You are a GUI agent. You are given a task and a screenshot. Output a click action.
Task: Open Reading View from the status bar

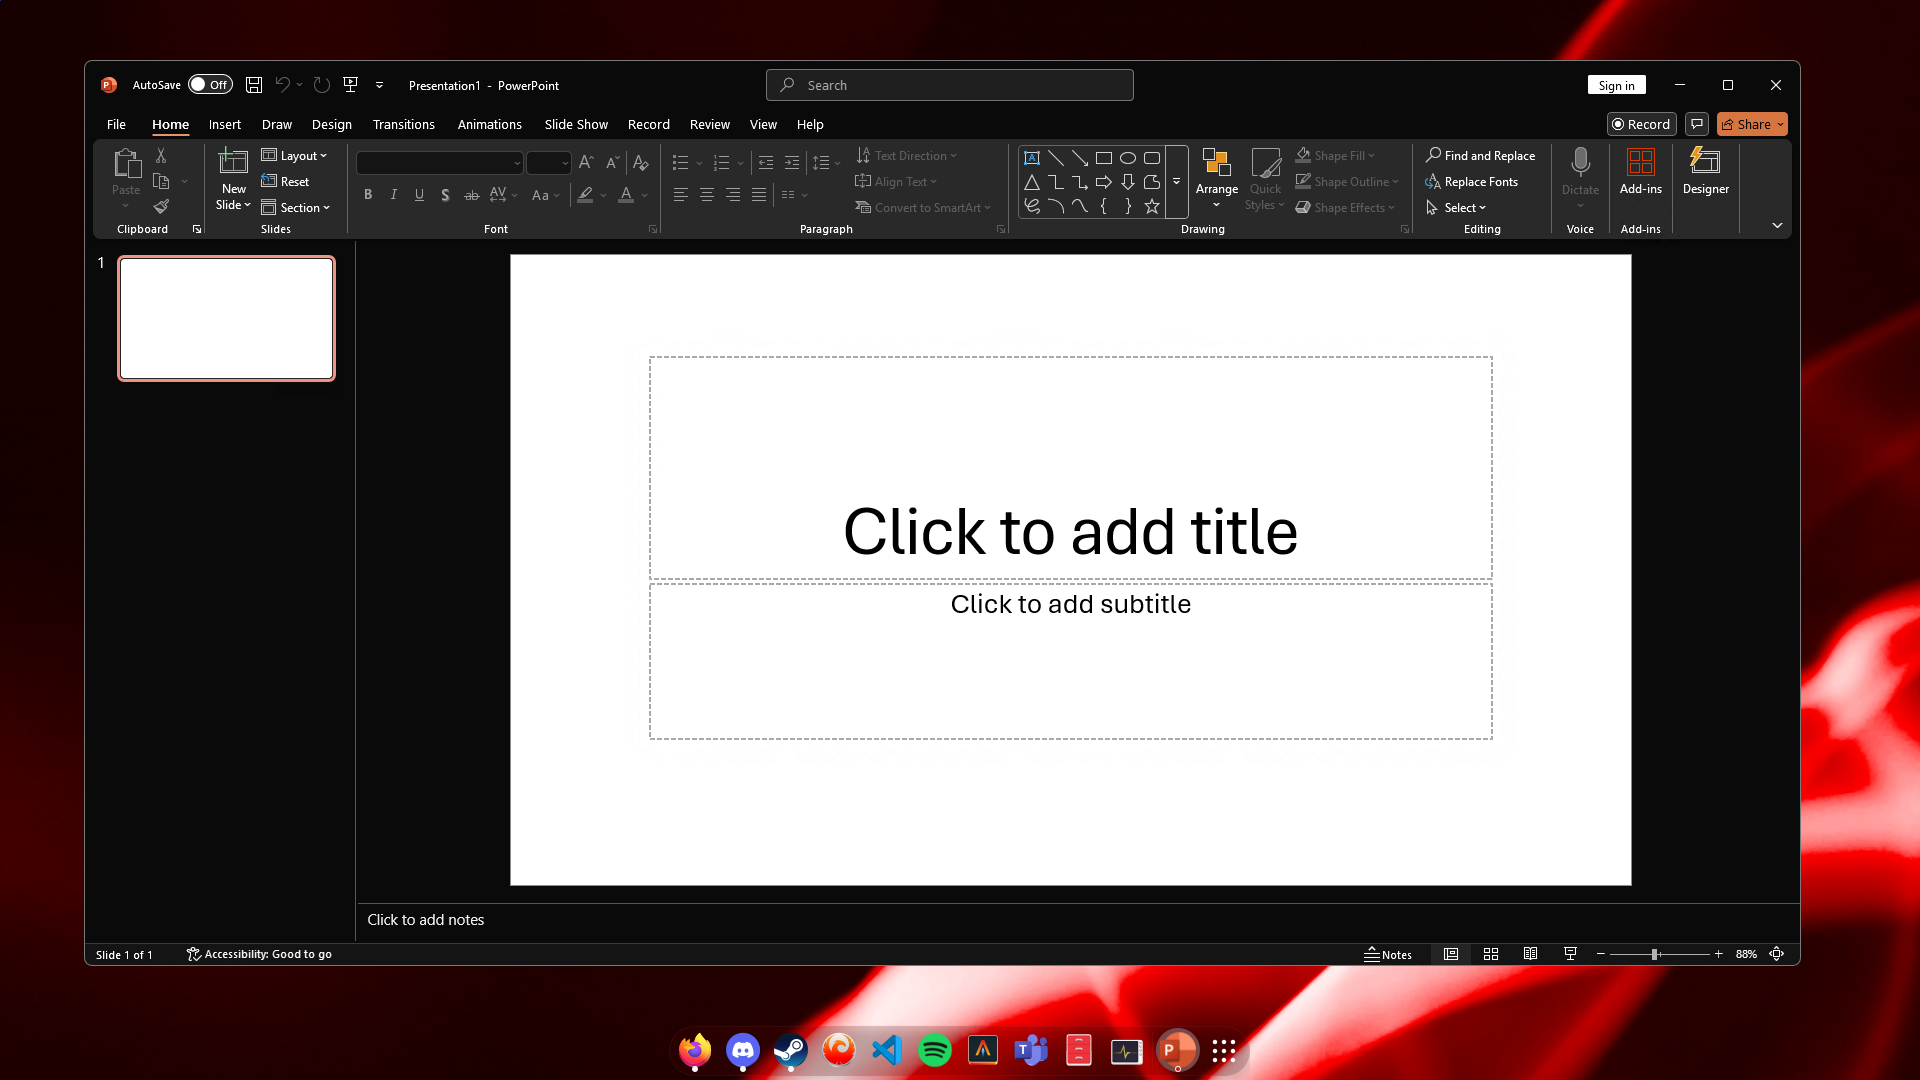point(1530,954)
